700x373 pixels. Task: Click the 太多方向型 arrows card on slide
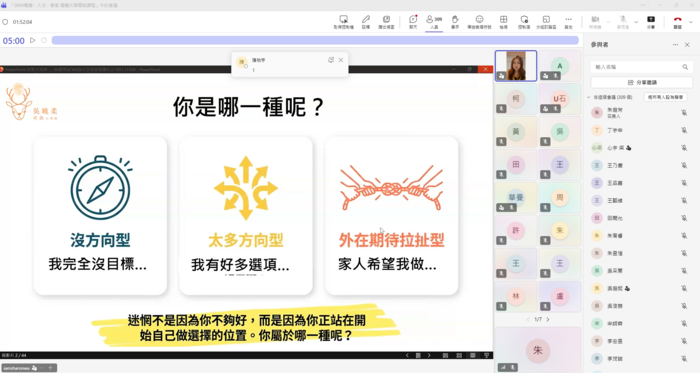click(246, 216)
